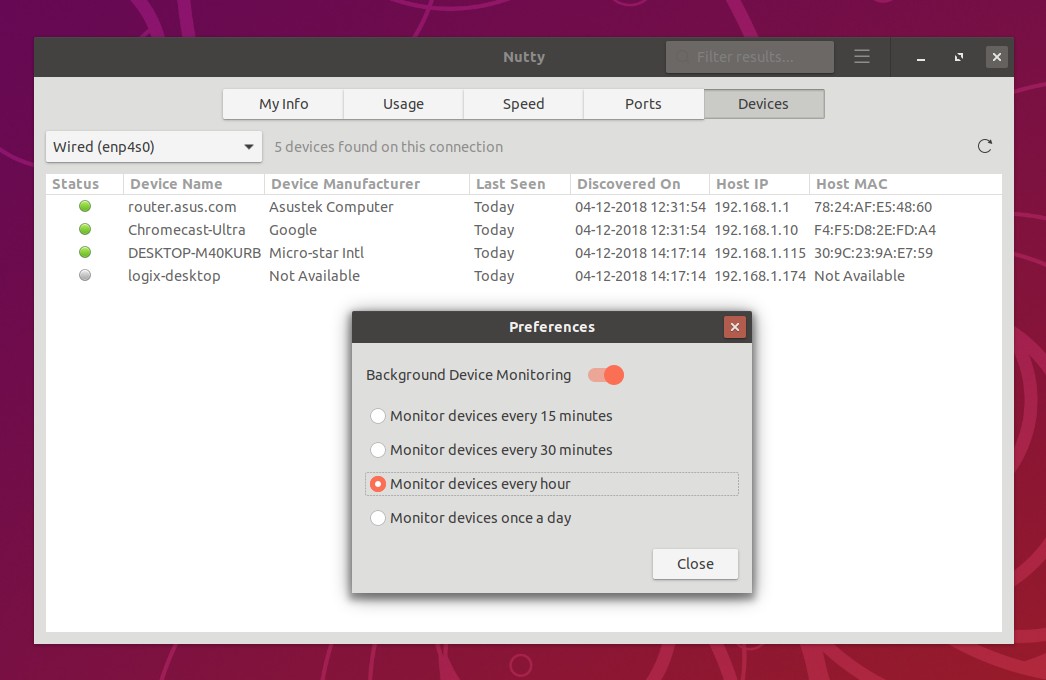Image resolution: width=1046 pixels, height=680 pixels.
Task: Click the status indicator for Chromecast-Ultra
Action: [85, 229]
